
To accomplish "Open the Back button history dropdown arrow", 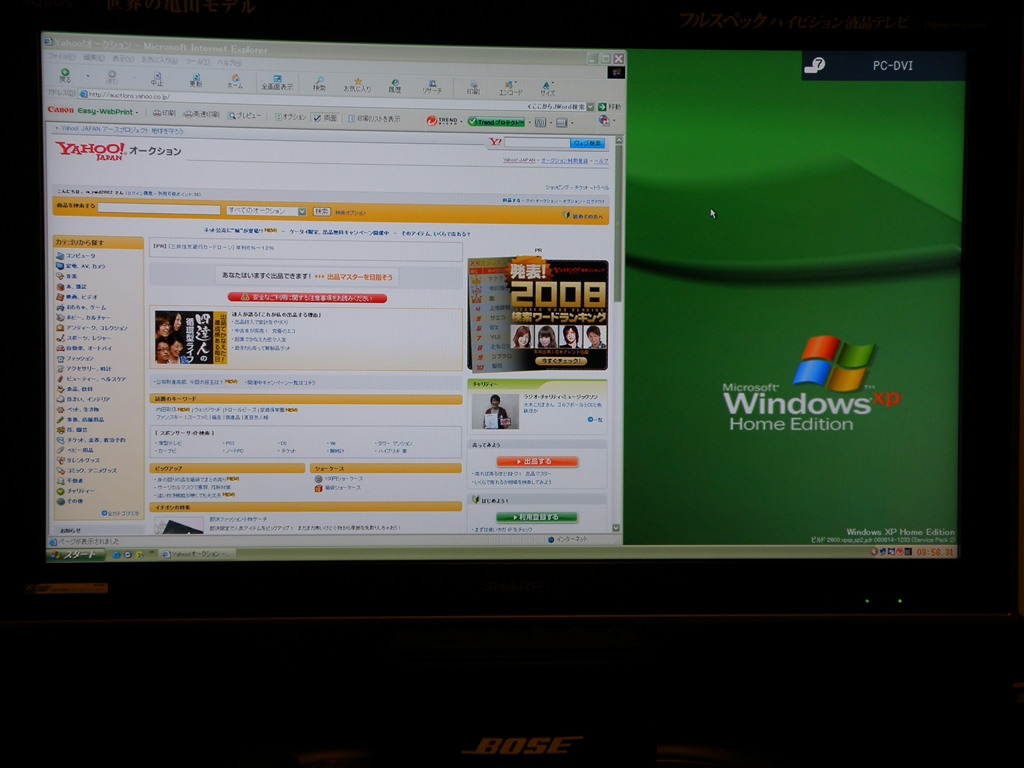I will [x=88, y=76].
